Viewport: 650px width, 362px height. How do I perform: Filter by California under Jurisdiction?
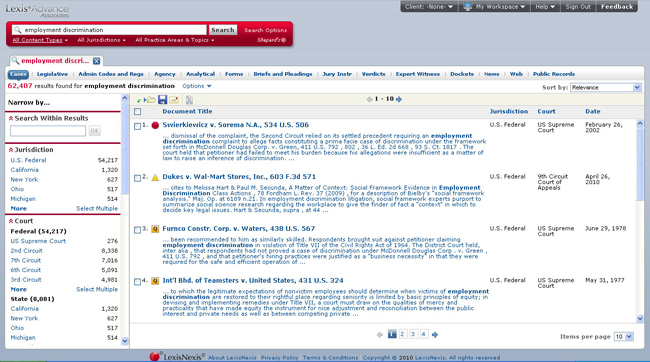(x=24, y=170)
